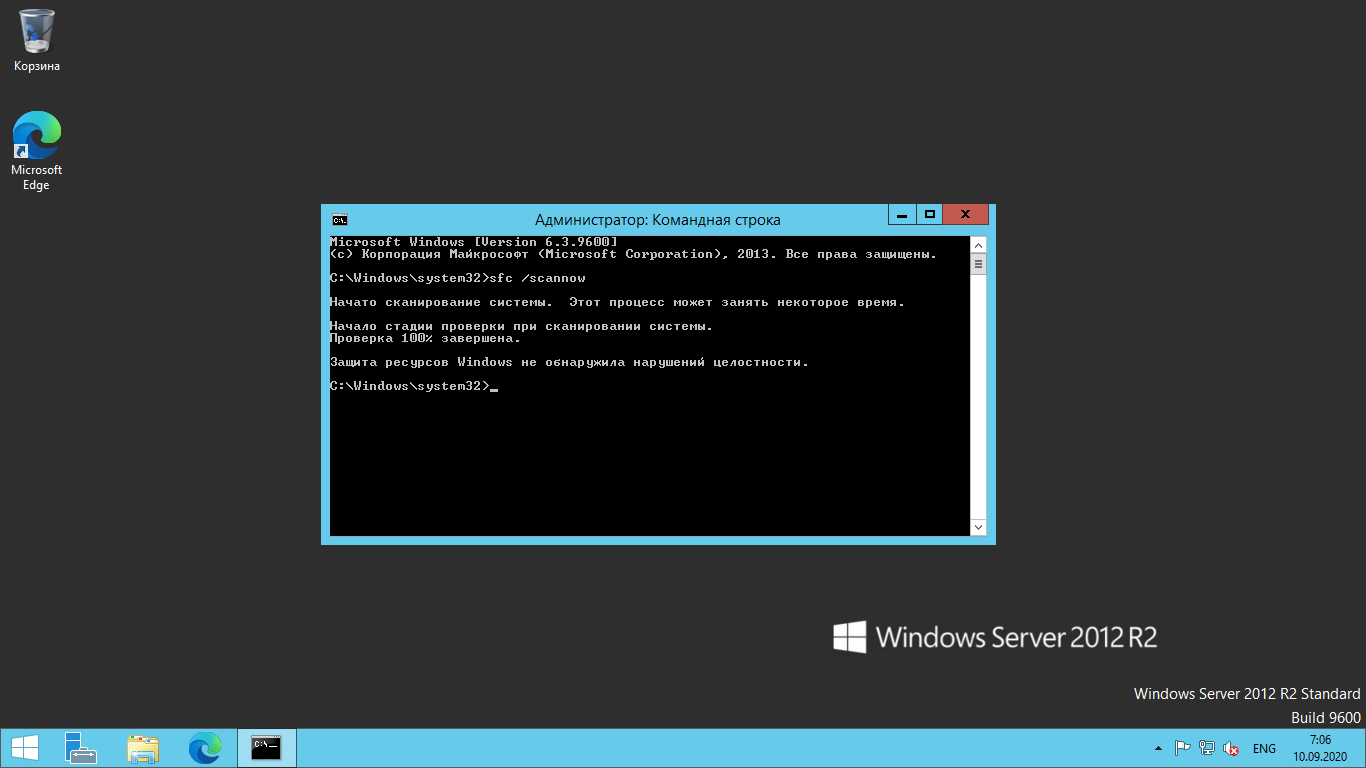Click the muted volume tray icon
This screenshot has height=768, width=1366.
point(1232,748)
